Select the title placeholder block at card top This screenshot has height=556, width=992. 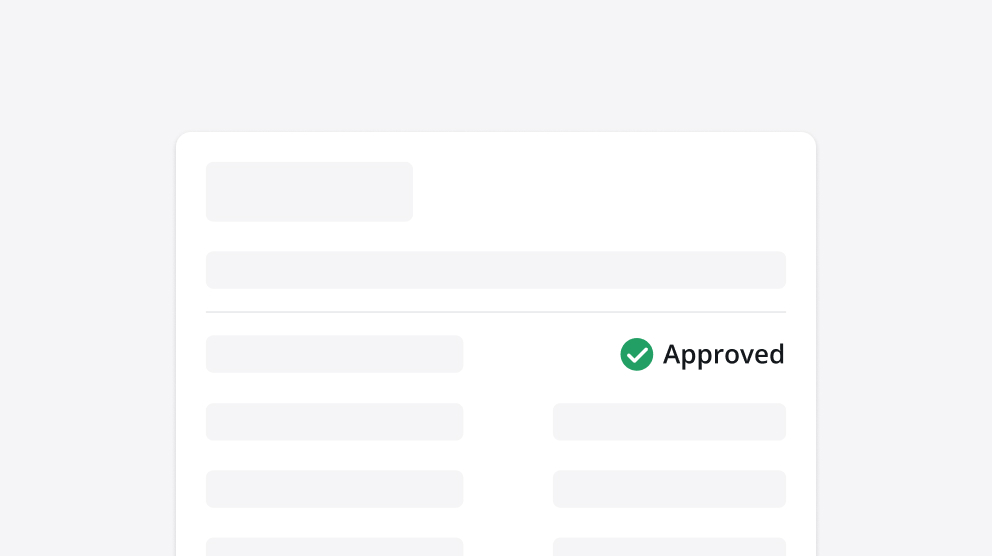pyautogui.click(x=309, y=191)
